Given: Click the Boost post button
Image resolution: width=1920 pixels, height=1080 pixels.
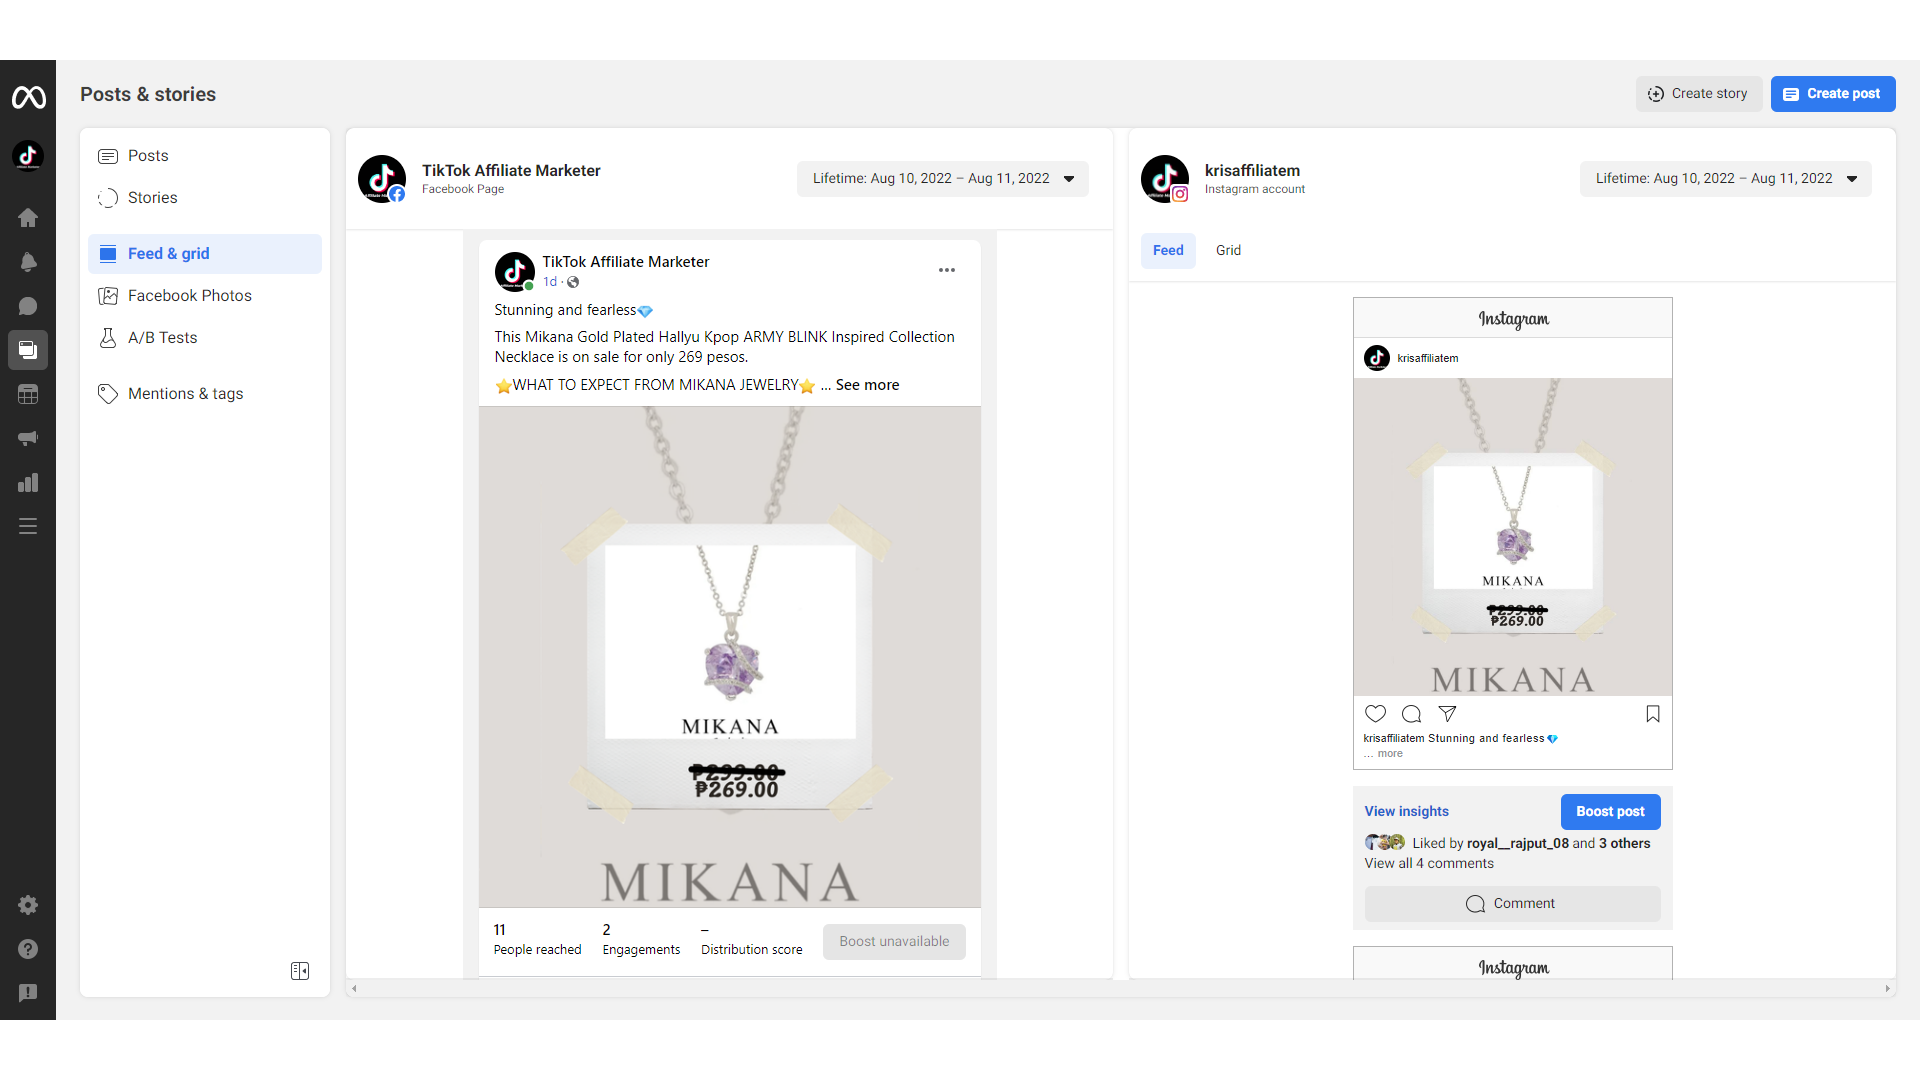Looking at the screenshot, I should (x=1610, y=812).
